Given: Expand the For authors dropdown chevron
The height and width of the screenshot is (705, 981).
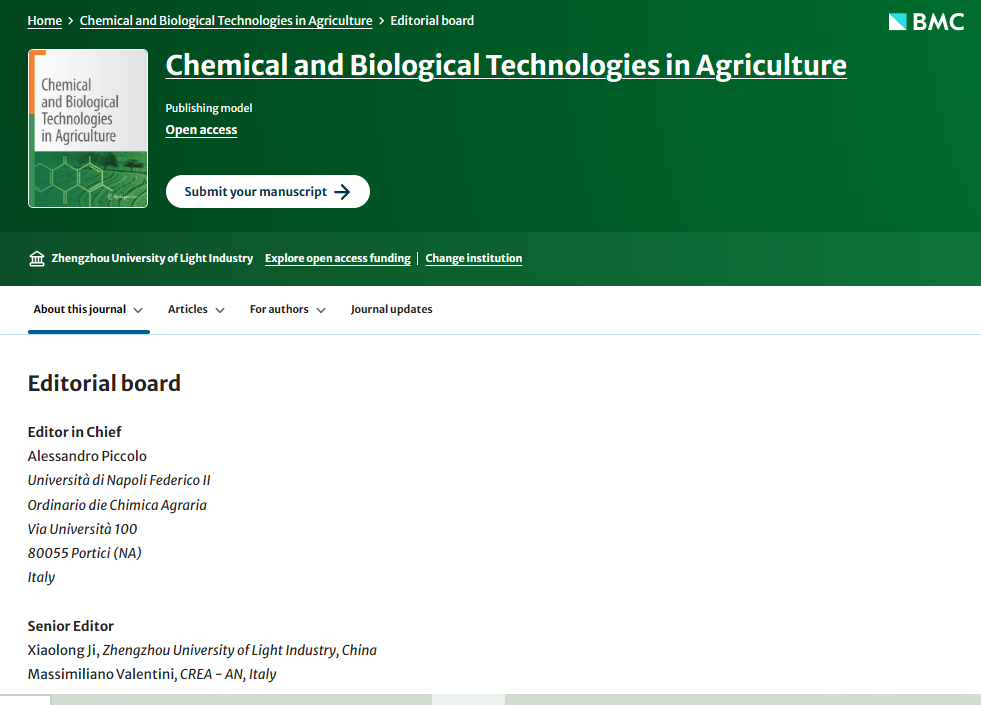Looking at the screenshot, I should click(x=321, y=310).
